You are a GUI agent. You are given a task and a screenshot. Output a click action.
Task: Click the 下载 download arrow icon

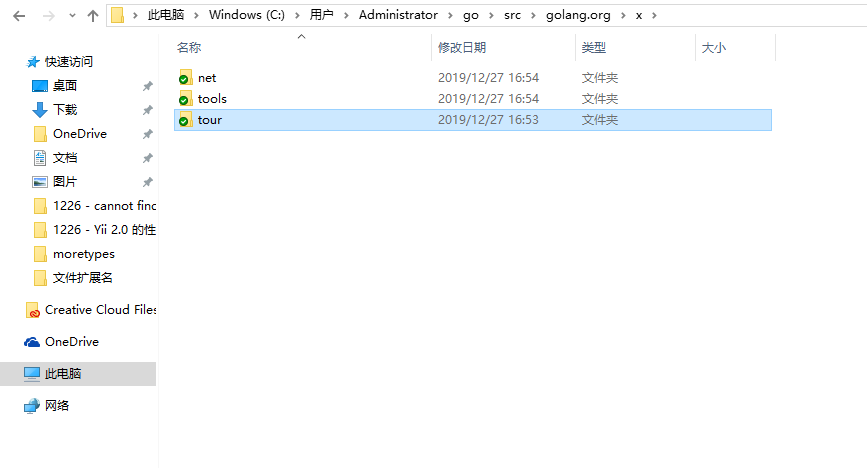click(40, 110)
